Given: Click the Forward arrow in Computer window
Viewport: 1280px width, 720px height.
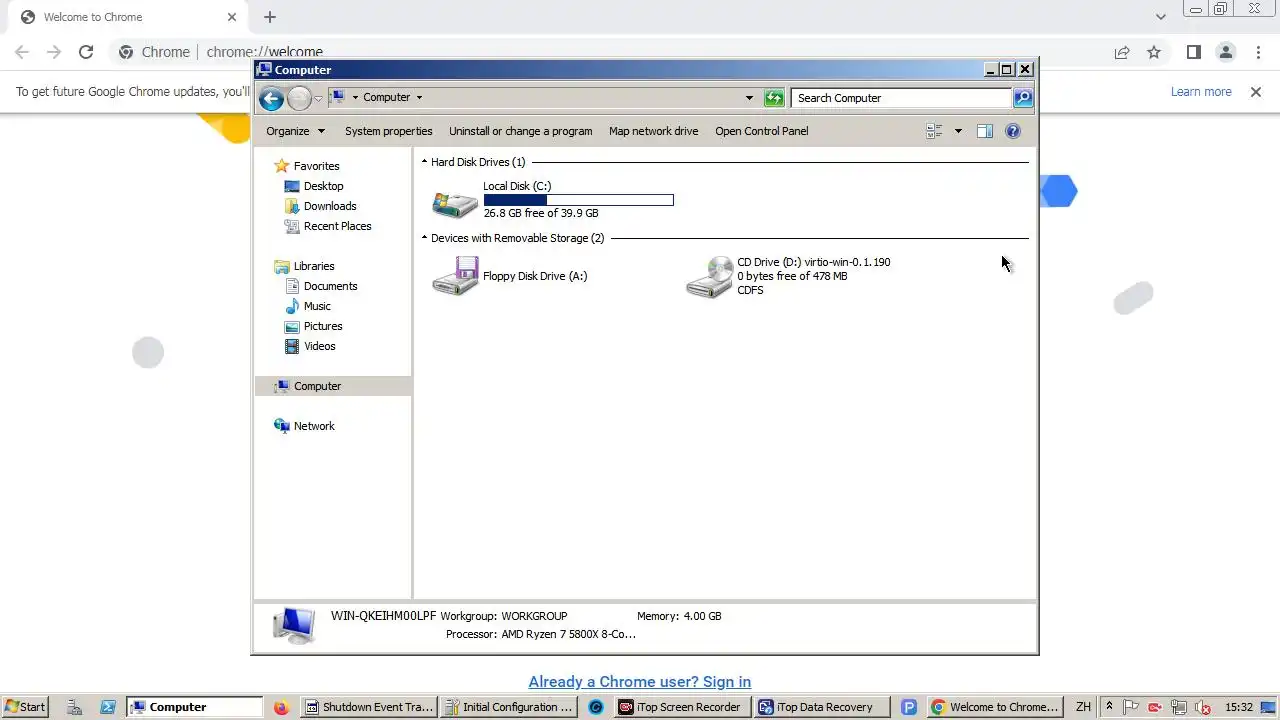Looking at the screenshot, I should [x=299, y=98].
